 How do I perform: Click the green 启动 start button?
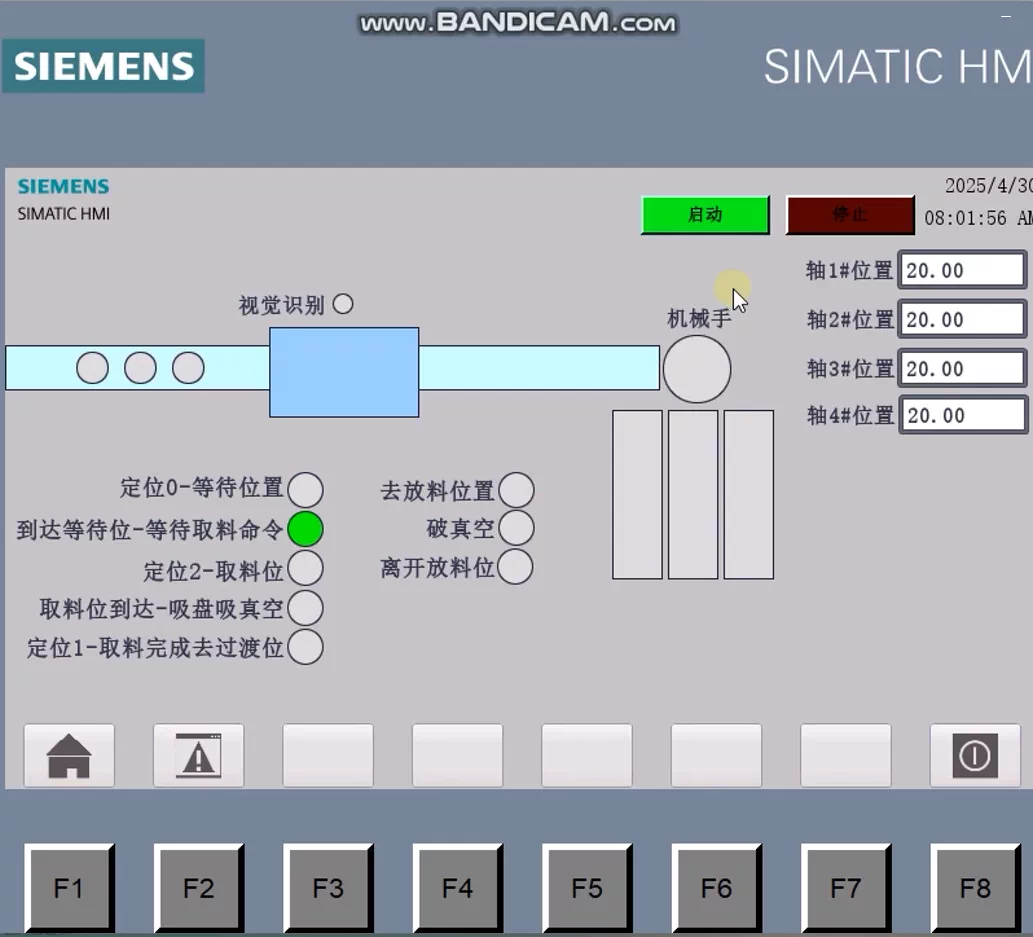point(705,215)
